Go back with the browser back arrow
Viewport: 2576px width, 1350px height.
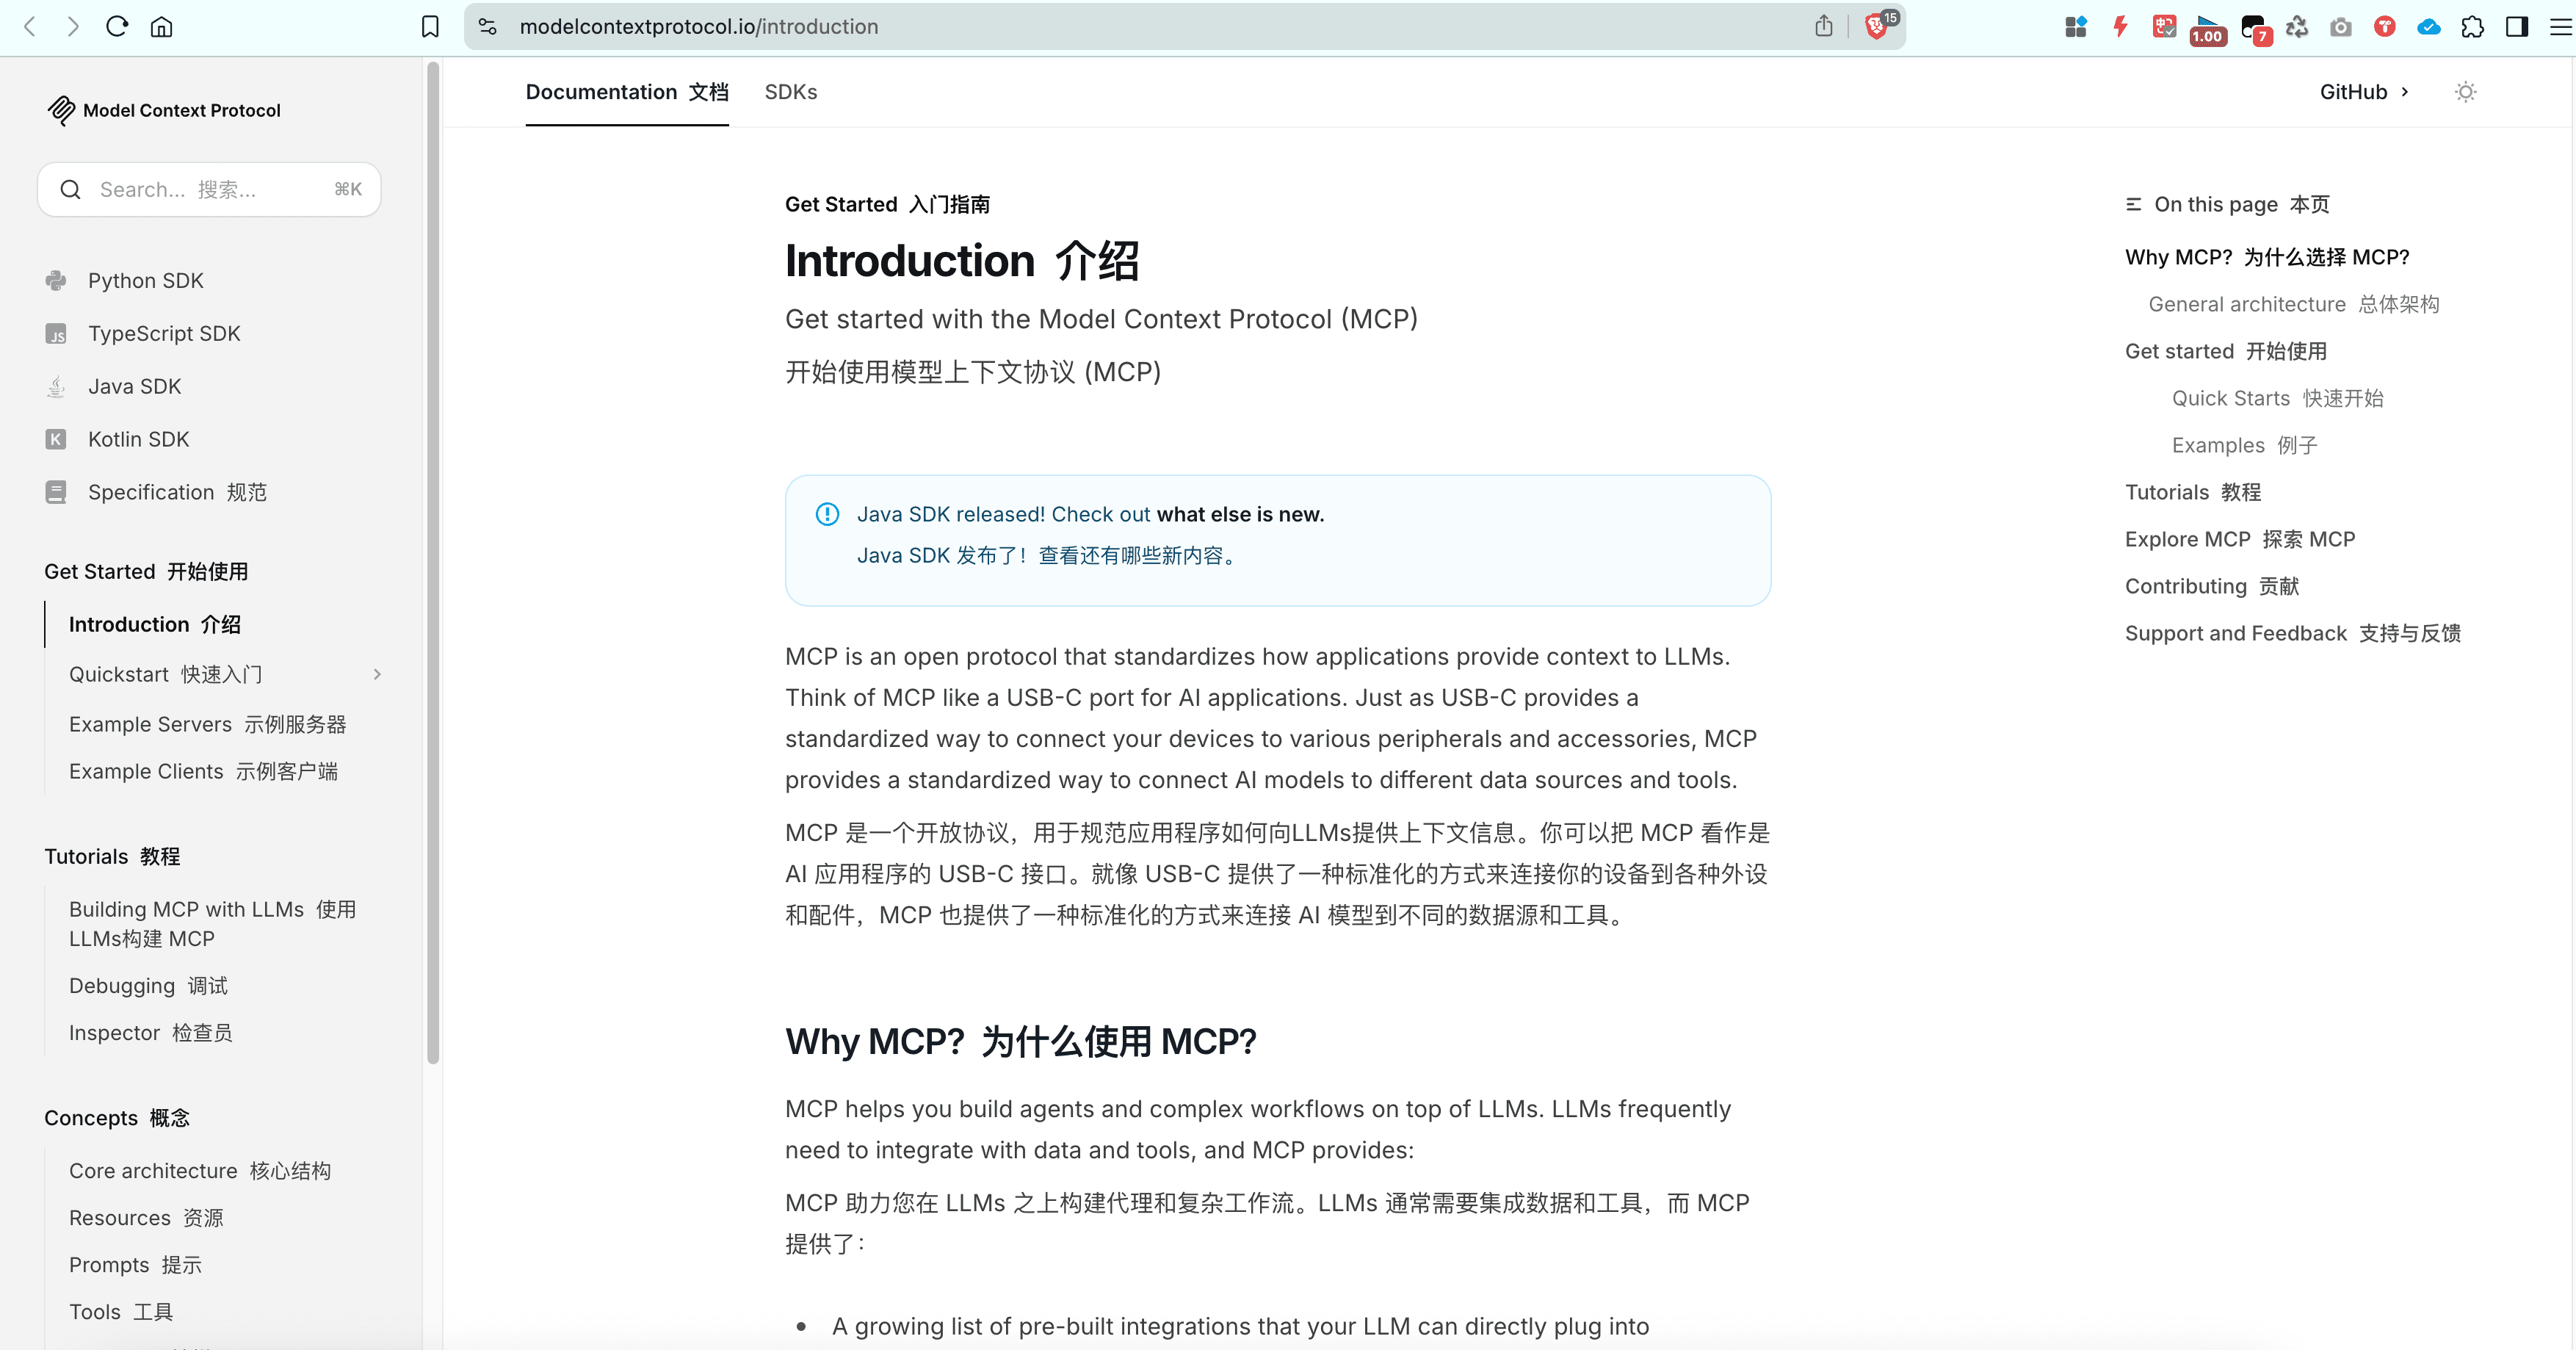[30, 27]
